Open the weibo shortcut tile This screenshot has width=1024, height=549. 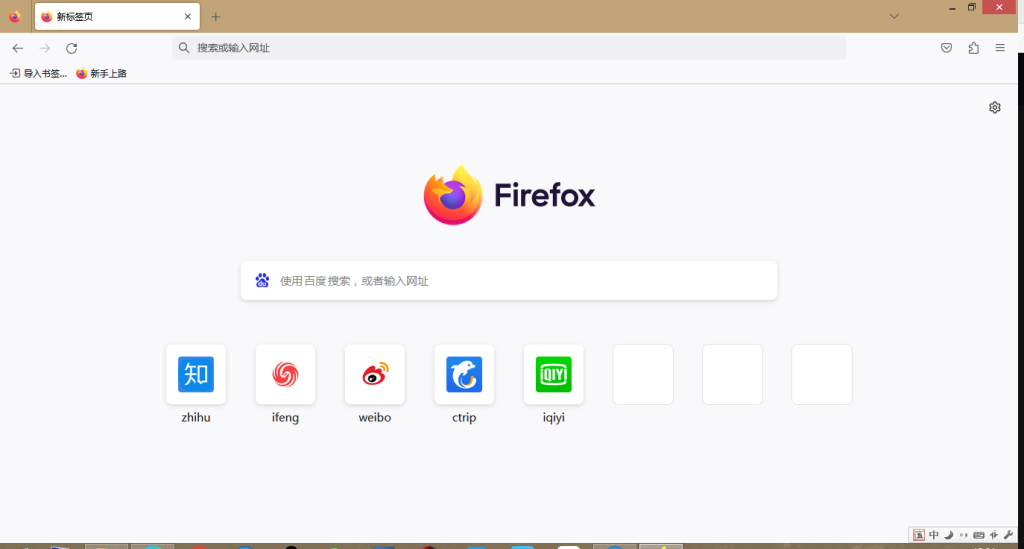[375, 374]
